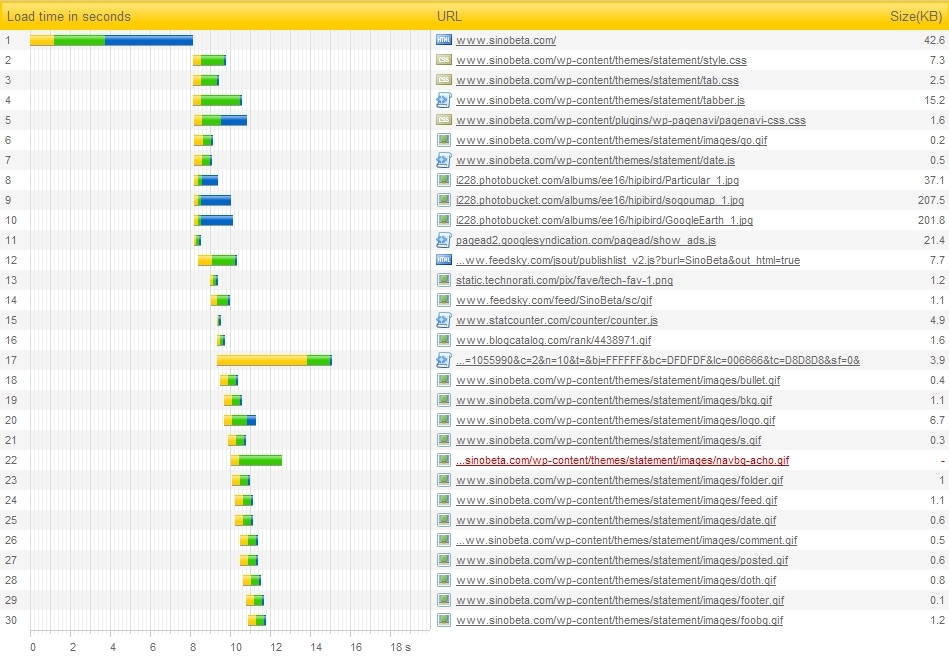This screenshot has width=949, height=659.
Task: Click row number 30
Action: (11, 619)
